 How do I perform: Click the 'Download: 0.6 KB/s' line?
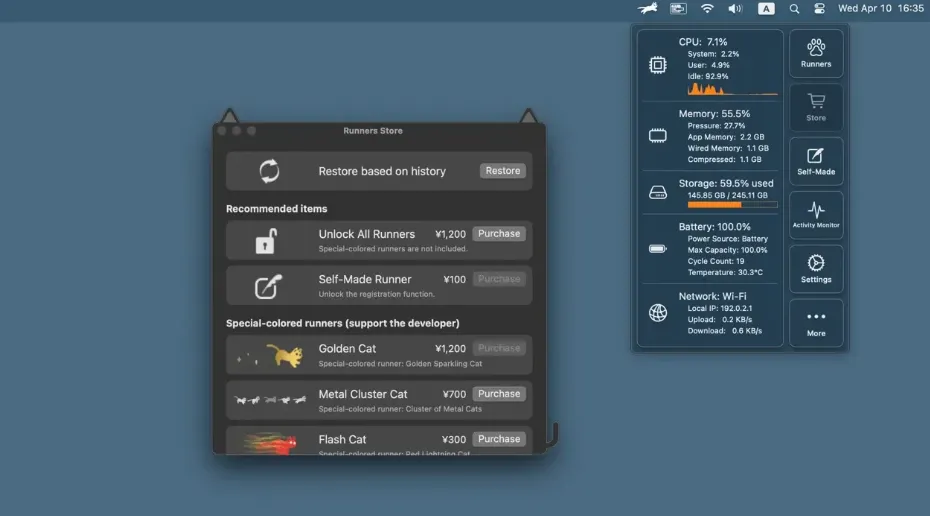tap(725, 331)
